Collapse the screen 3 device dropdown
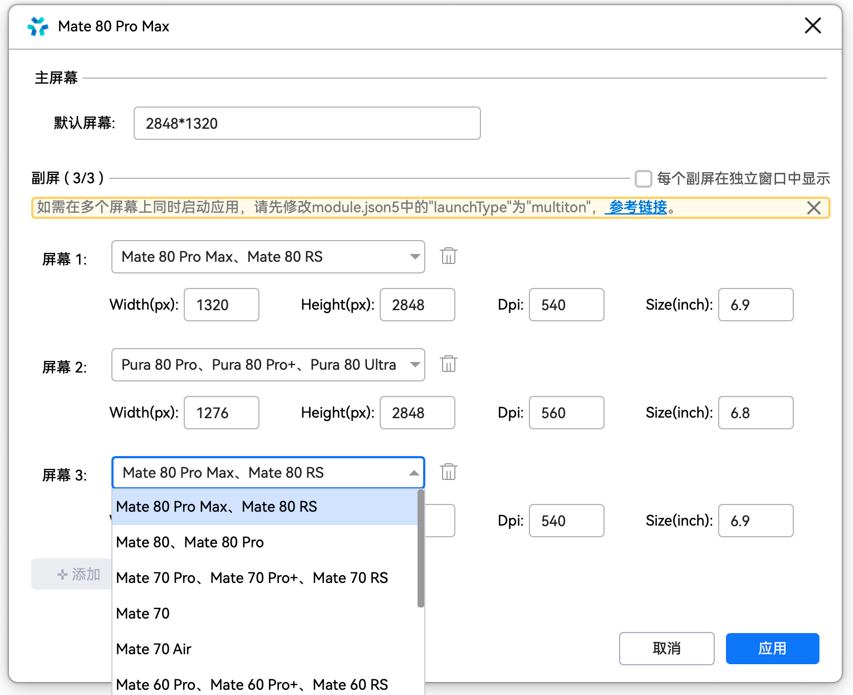The height and width of the screenshot is (695, 853). point(413,473)
